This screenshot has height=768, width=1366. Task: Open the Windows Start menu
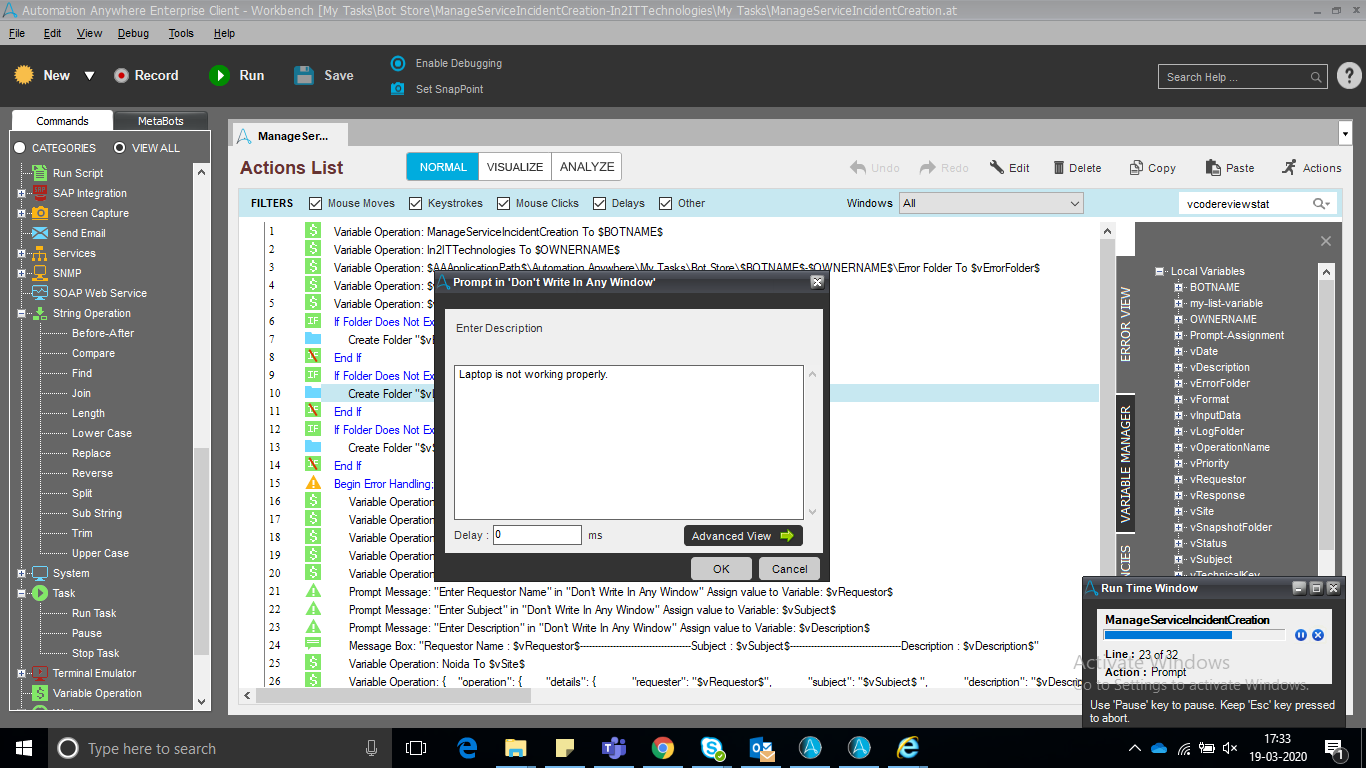click(23, 748)
